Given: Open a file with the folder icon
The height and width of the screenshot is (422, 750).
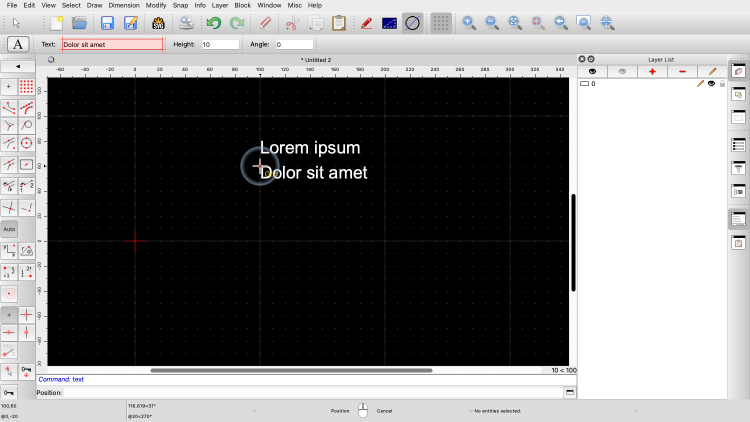Looking at the screenshot, I should click(x=79, y=23).
